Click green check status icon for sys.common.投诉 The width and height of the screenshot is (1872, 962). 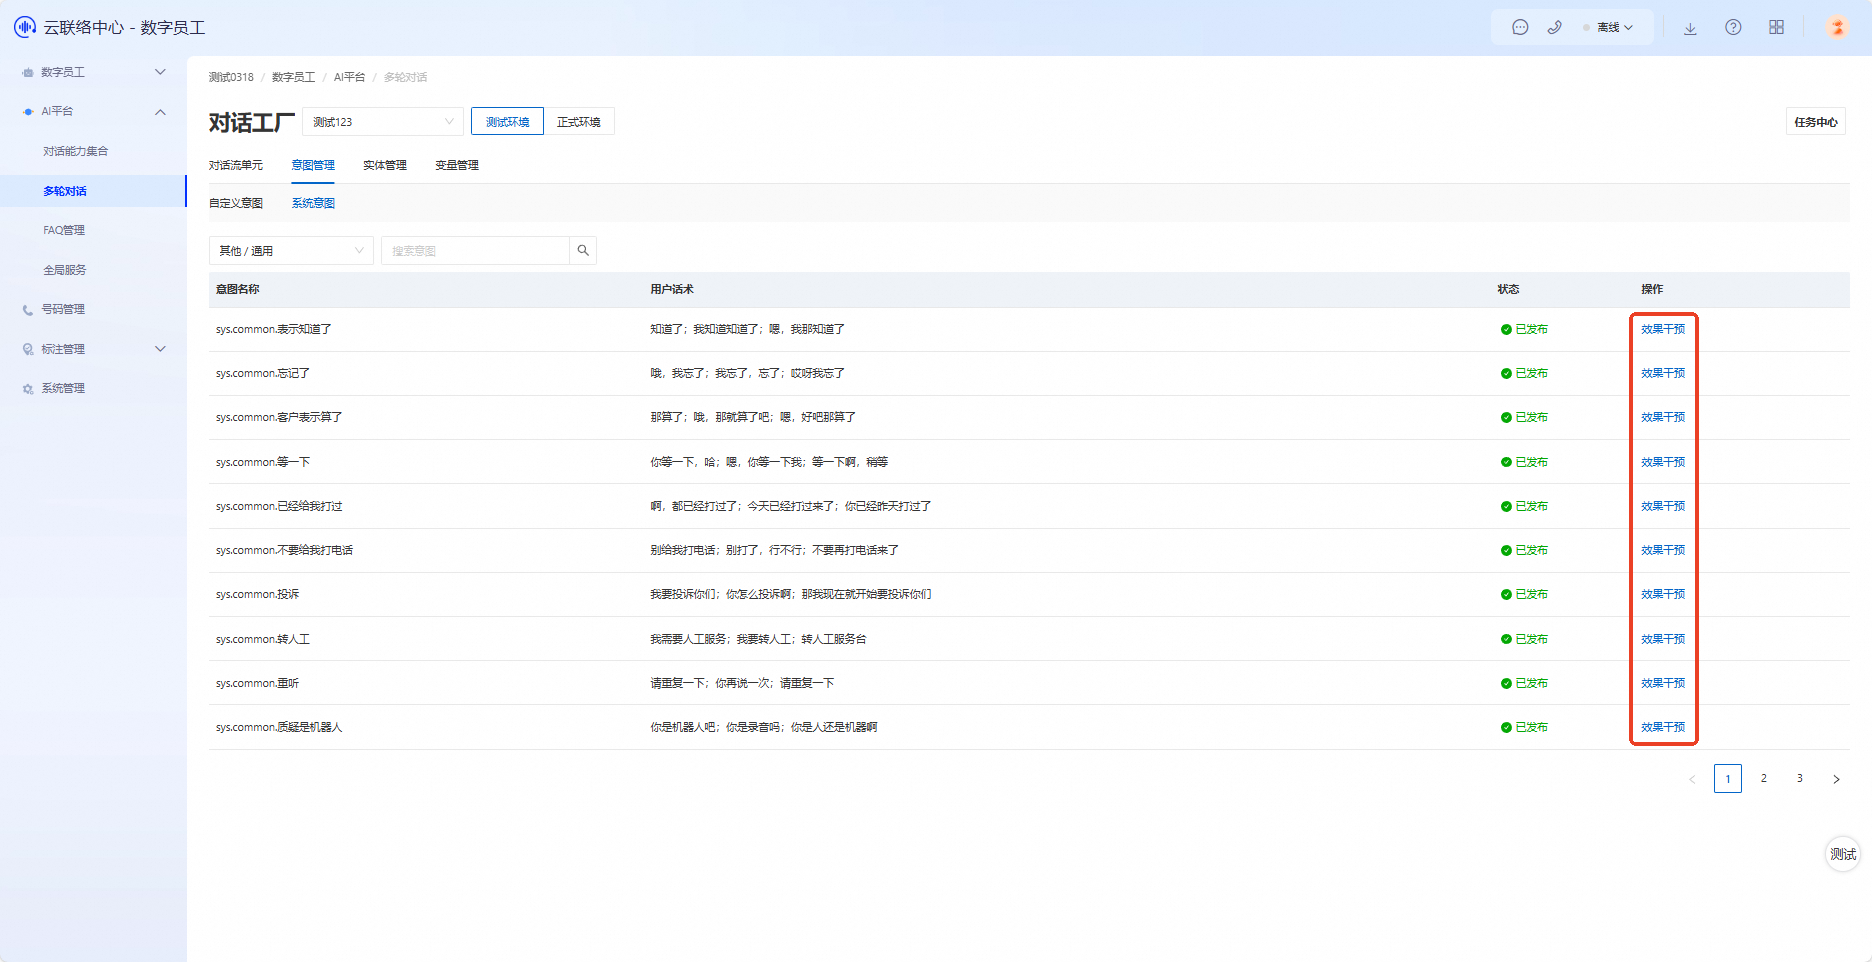(x=1506, y=595)
